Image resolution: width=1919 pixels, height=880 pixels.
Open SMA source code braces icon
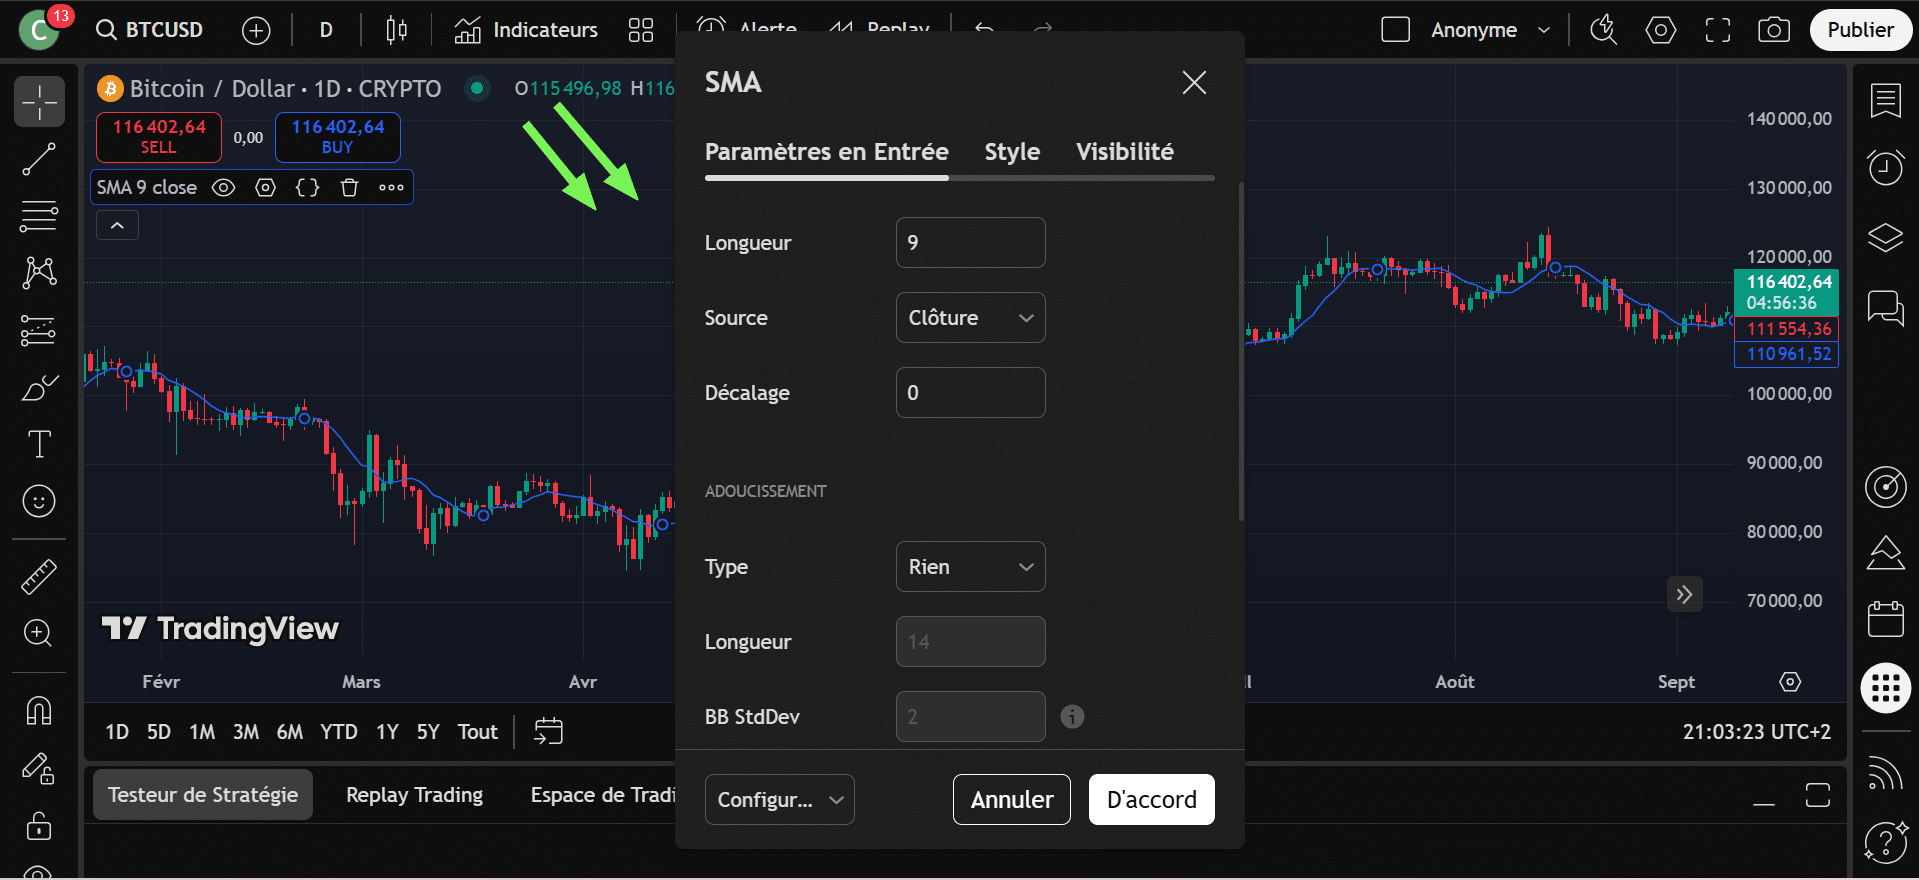point(308,188)
